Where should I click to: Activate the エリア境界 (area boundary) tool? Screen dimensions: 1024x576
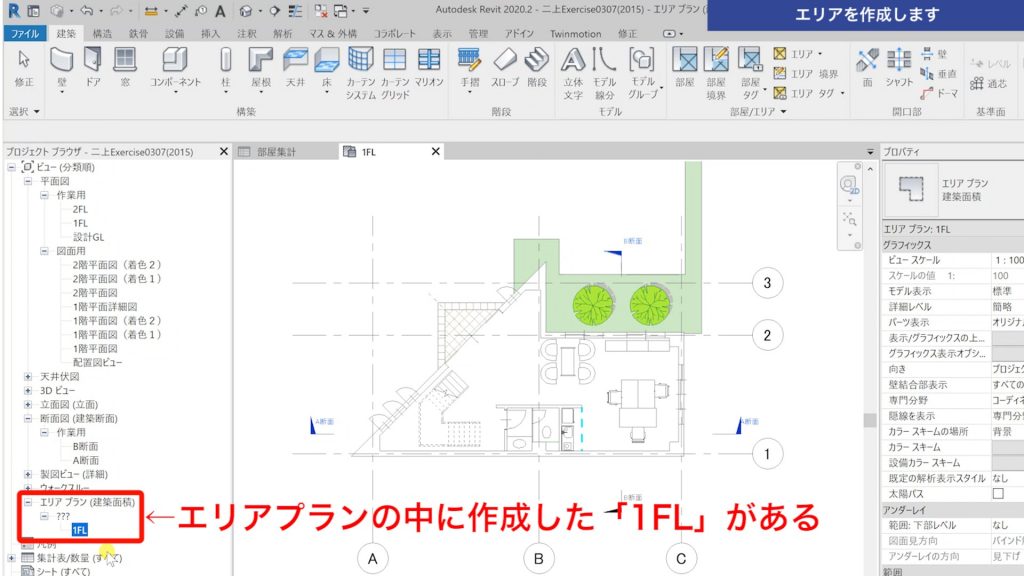click(x=815, y=72)
